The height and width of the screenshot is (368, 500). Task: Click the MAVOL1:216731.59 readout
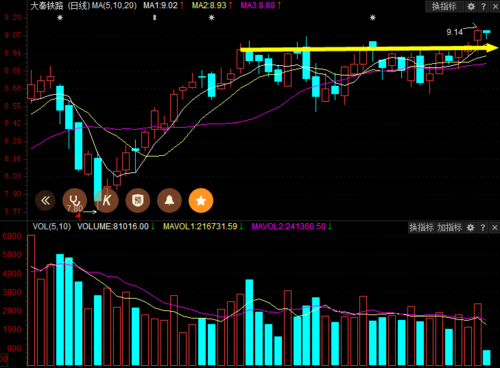tap(200, 227)
